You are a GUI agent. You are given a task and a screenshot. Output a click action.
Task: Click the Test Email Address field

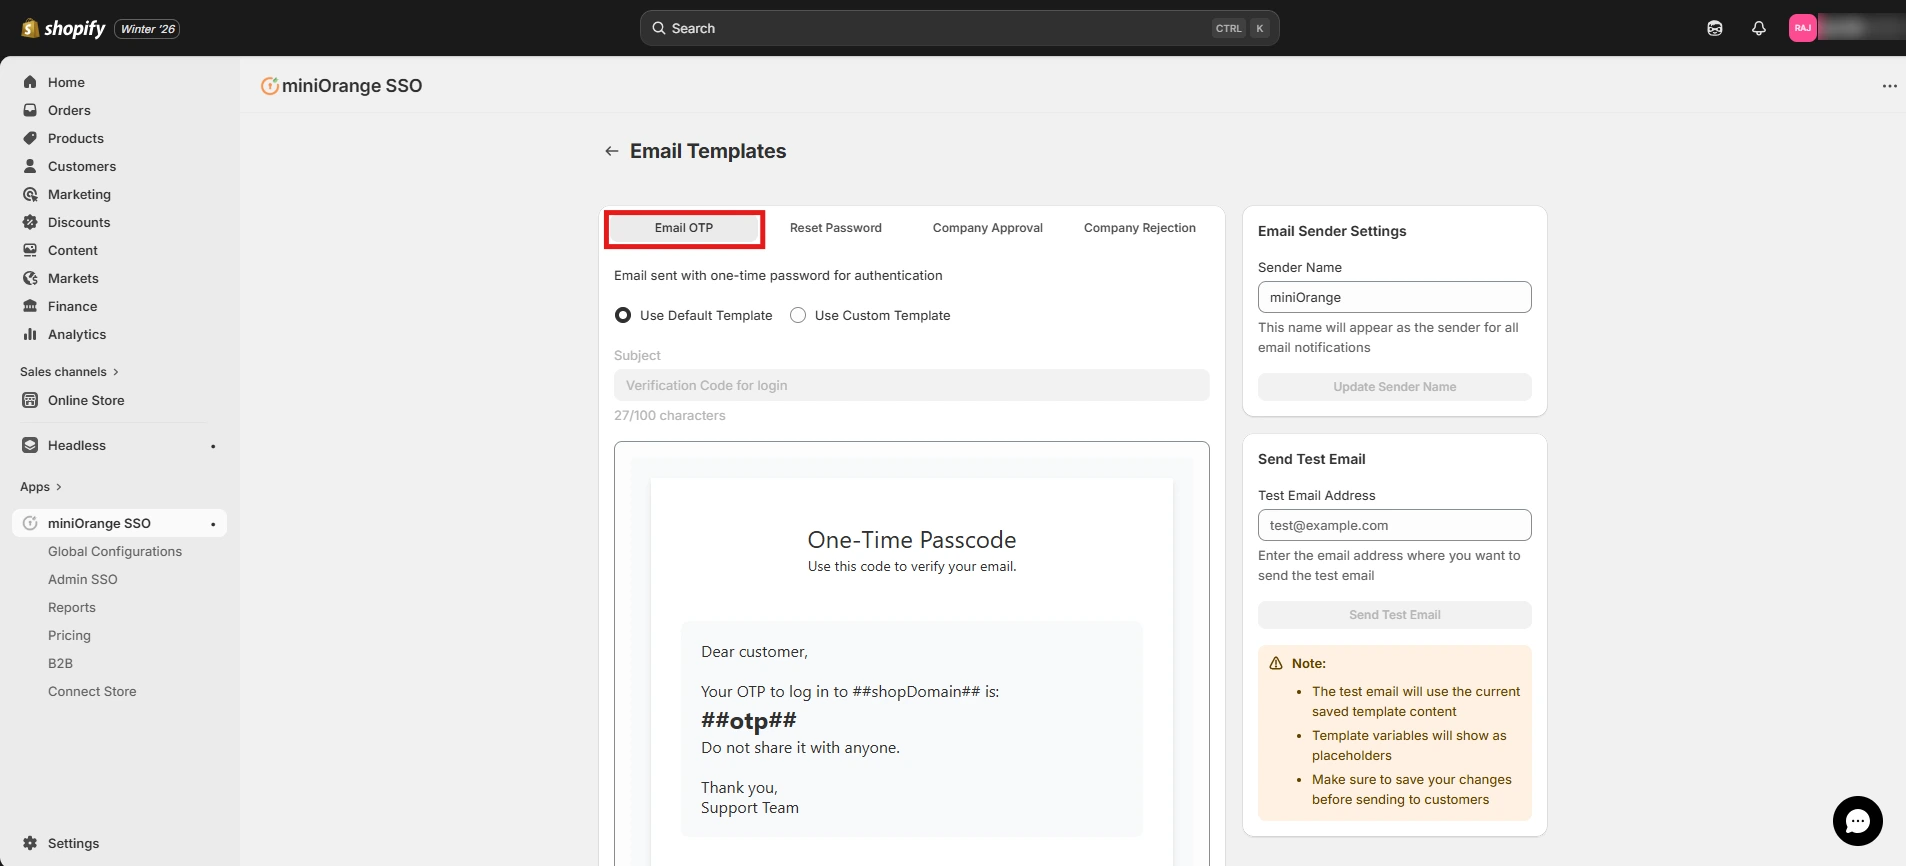pos(1394,525)
